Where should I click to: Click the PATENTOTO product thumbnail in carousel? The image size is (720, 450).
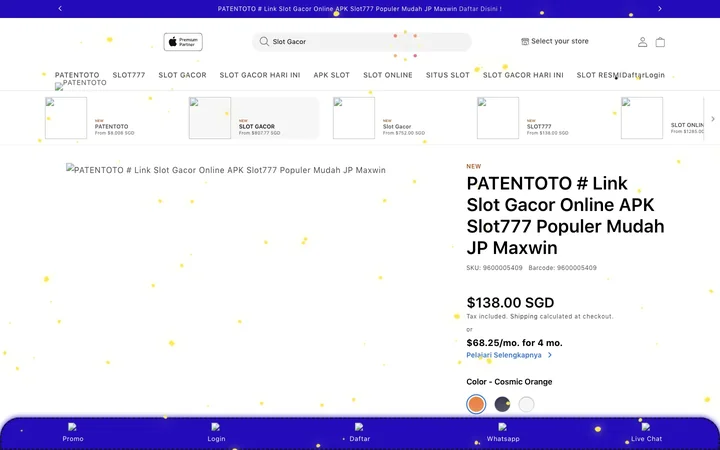(66, 118)
